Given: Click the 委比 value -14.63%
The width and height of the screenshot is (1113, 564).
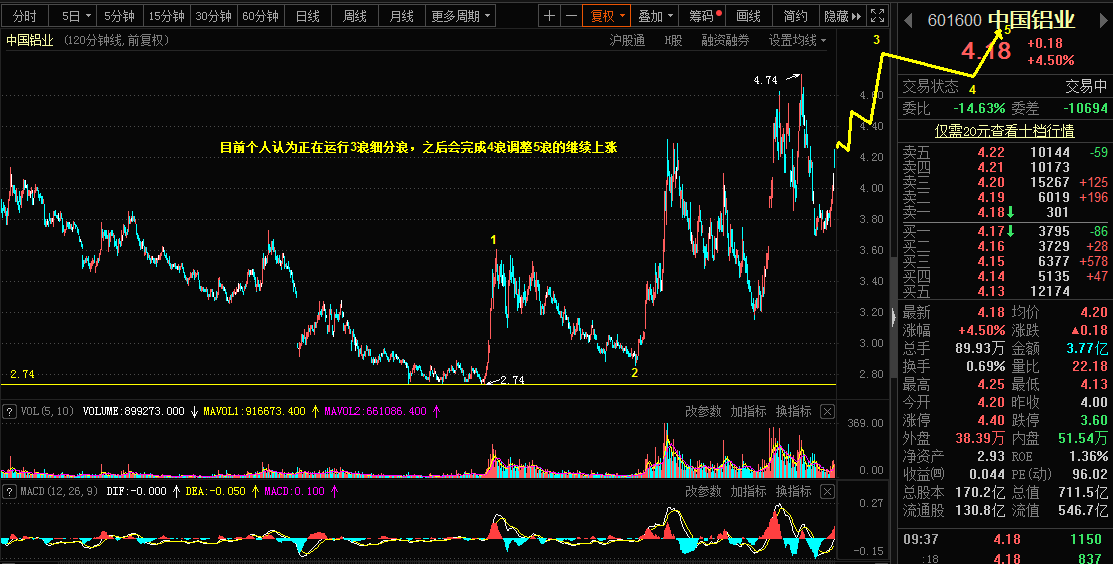Looking at the screenshot, I should [979, 109].
